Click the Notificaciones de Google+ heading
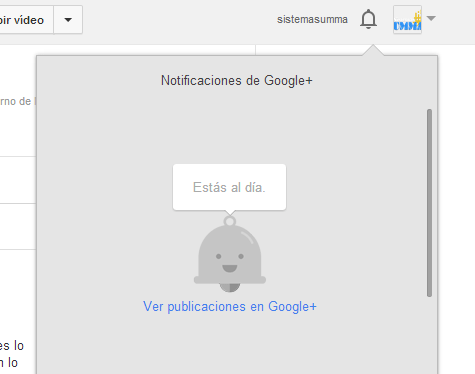 pyautogui.click(x=237, y=81)
